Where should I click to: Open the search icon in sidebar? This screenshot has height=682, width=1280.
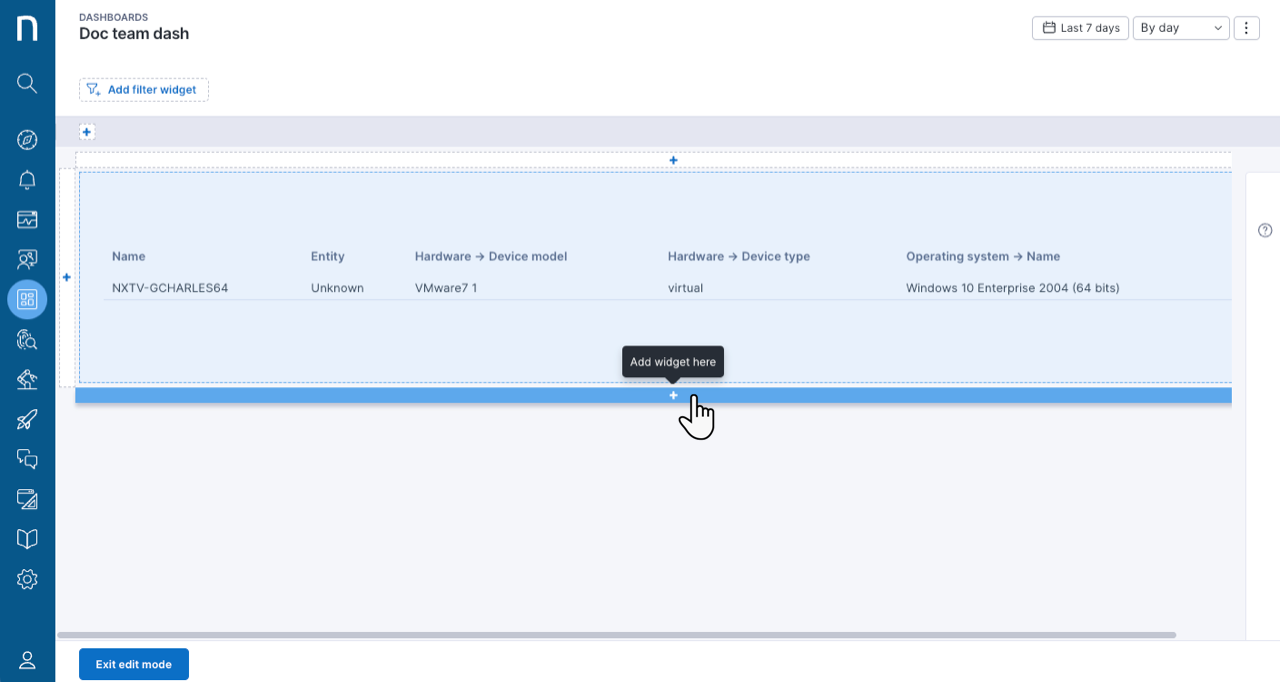point(27,83)
